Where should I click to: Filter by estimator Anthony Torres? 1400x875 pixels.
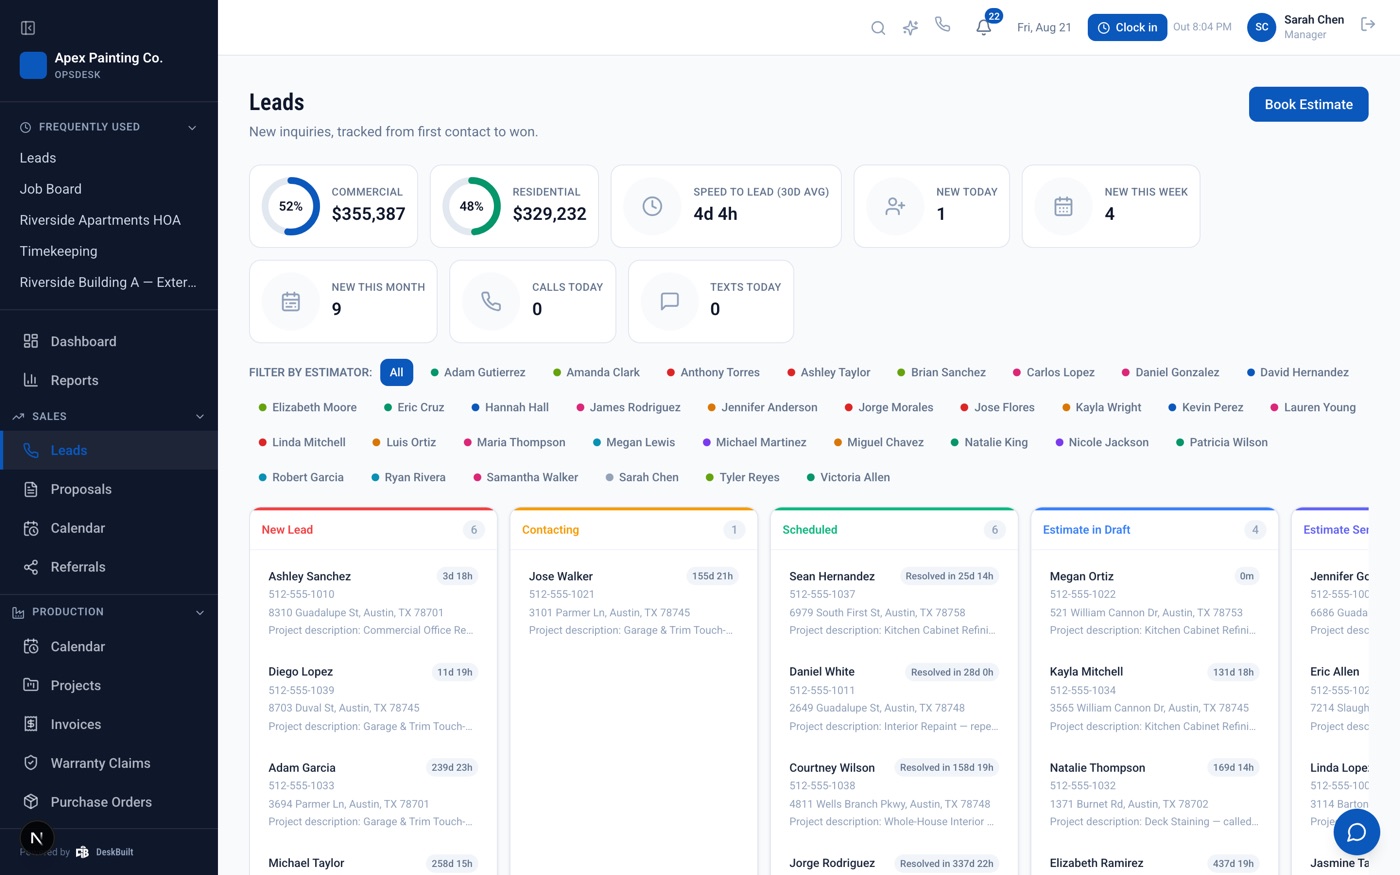click(713, 372)
